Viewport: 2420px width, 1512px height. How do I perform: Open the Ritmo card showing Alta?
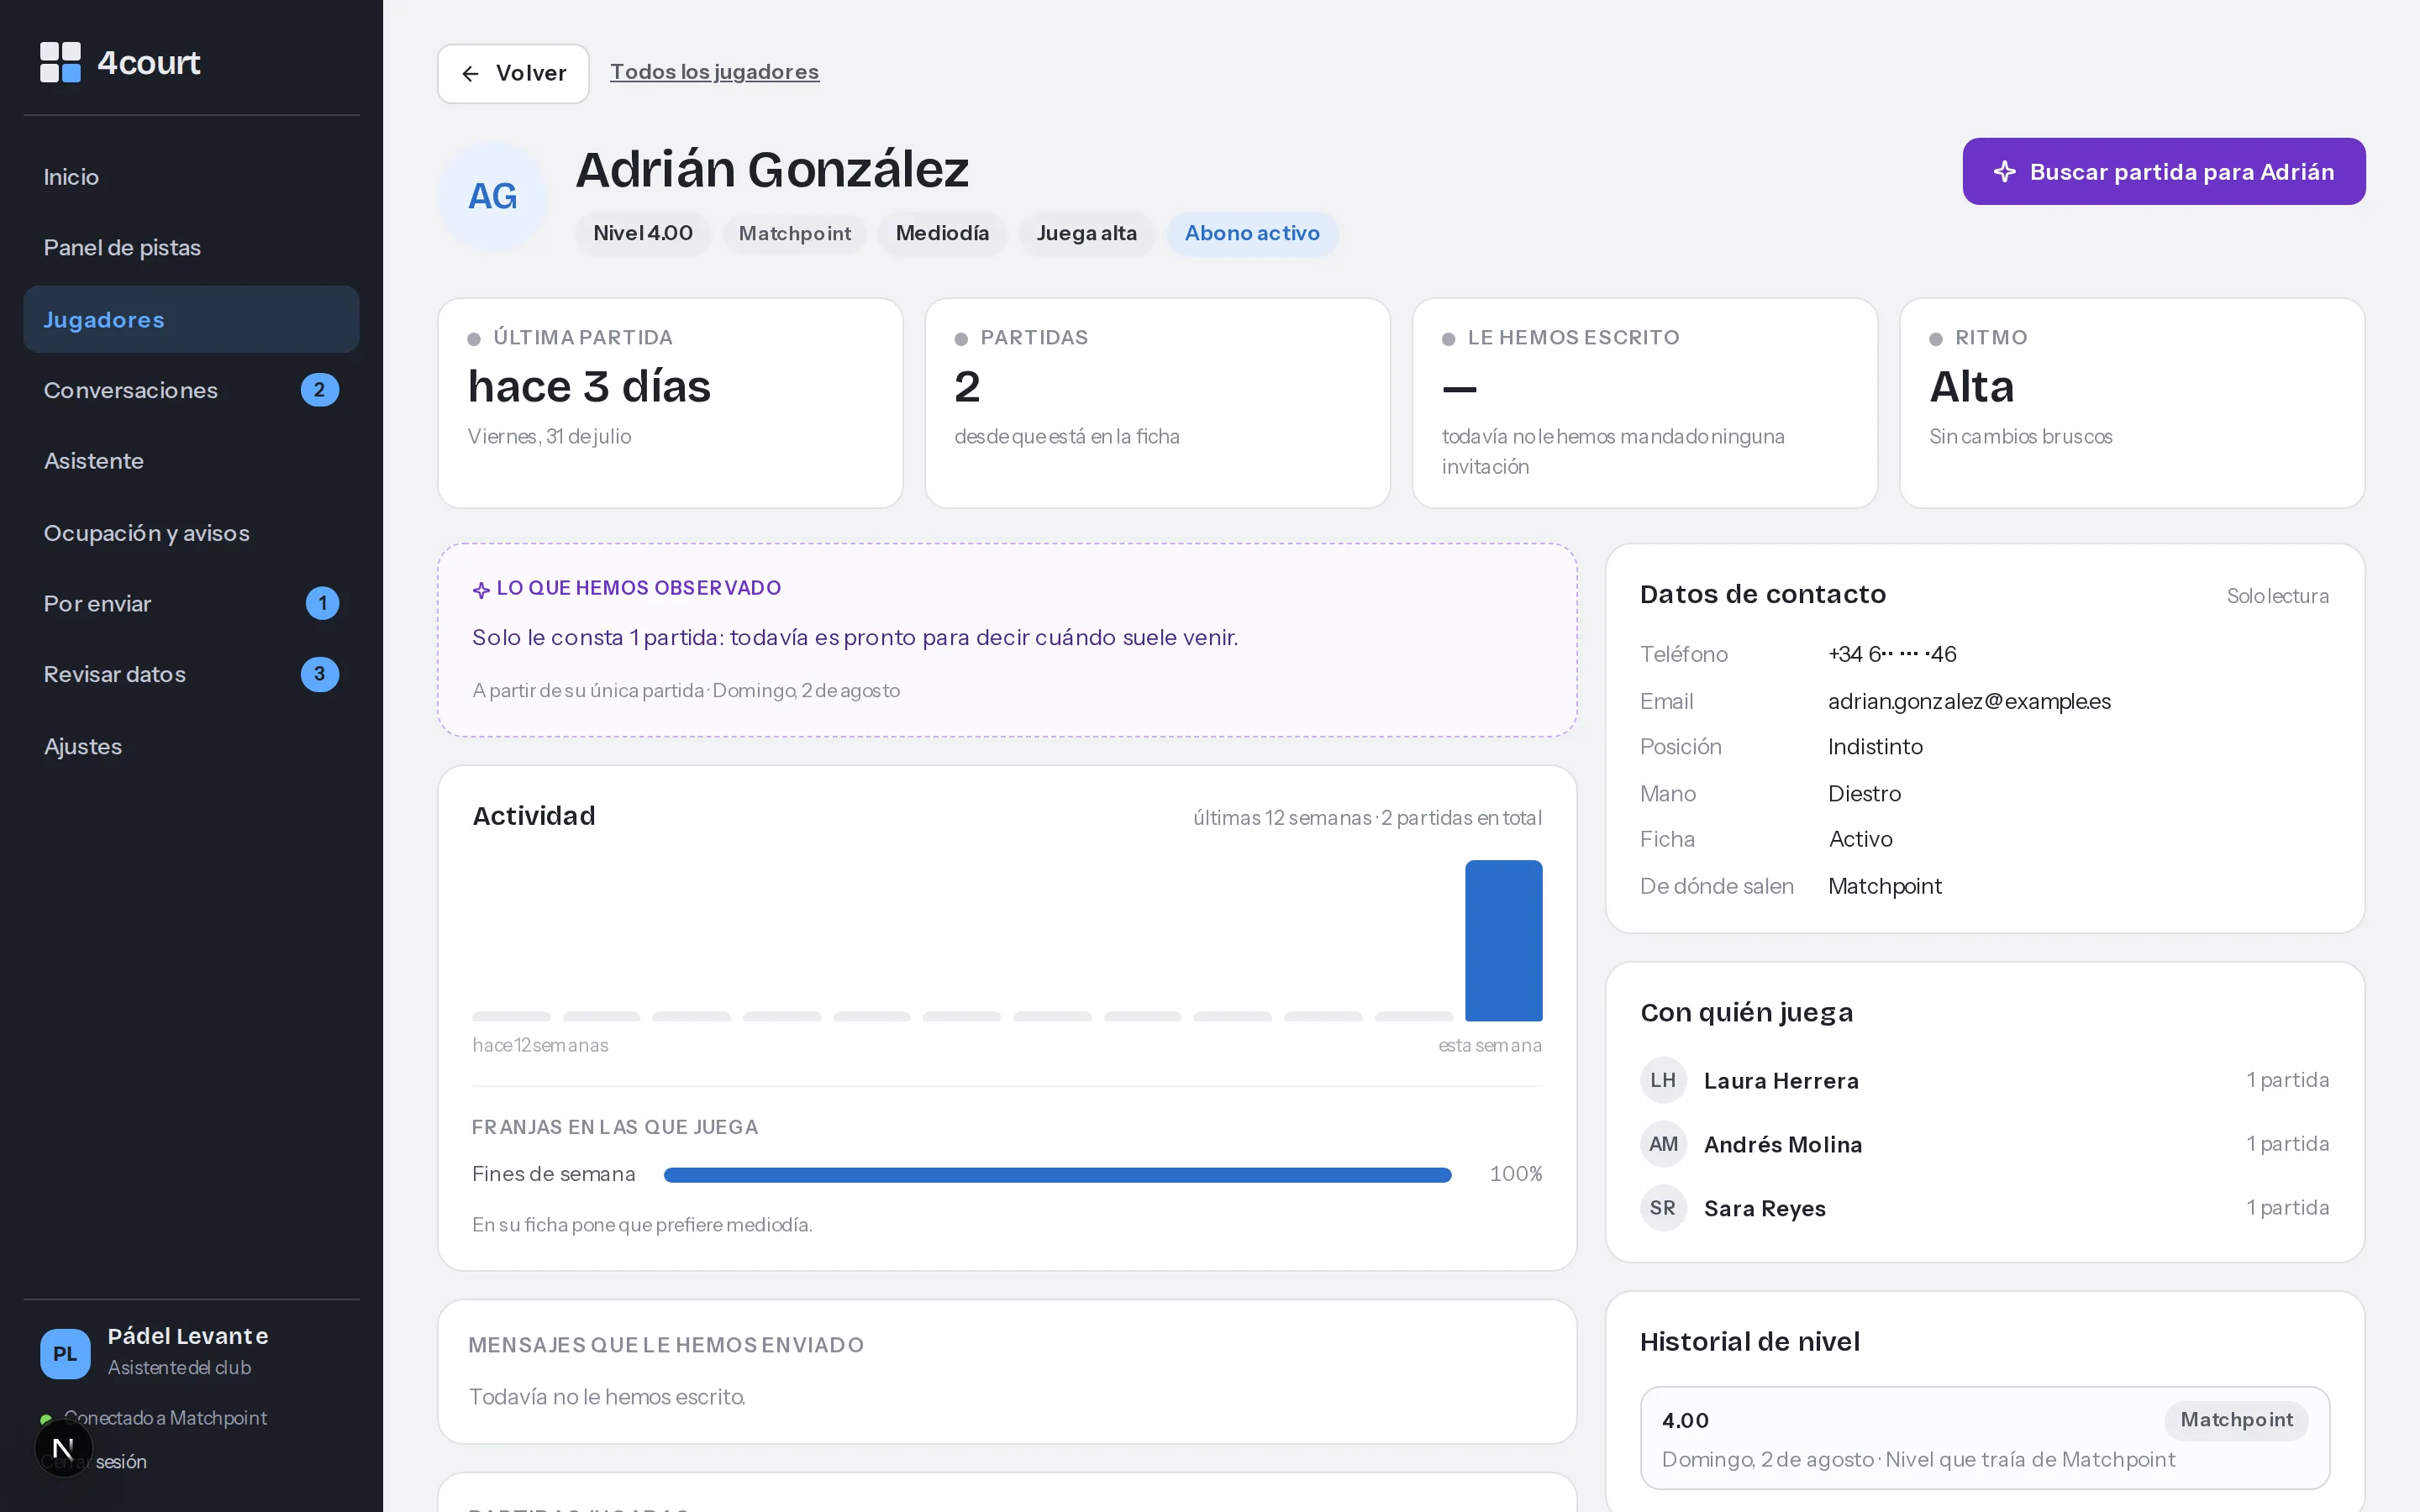(2132, 403)
